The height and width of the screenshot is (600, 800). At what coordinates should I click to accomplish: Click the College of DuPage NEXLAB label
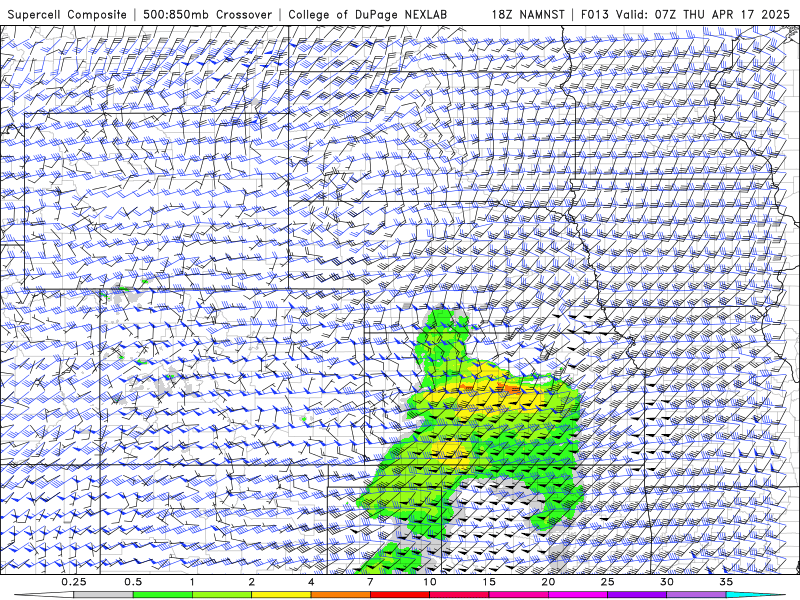point(367,14)
